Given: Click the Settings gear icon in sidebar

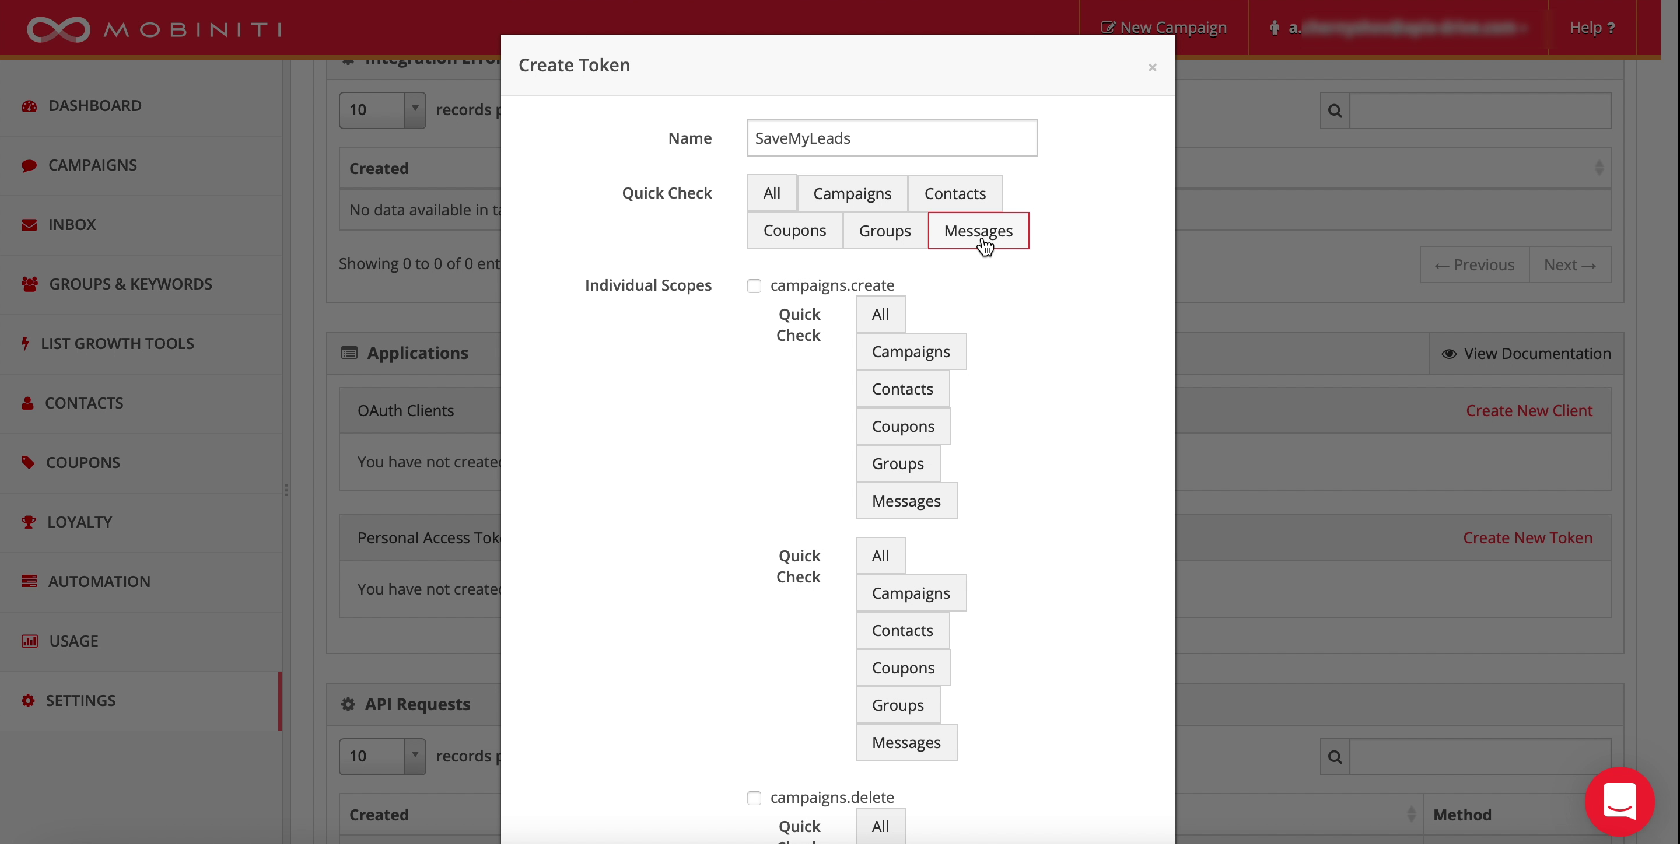Looking at the screenshot, I should [x=28, y=701].
